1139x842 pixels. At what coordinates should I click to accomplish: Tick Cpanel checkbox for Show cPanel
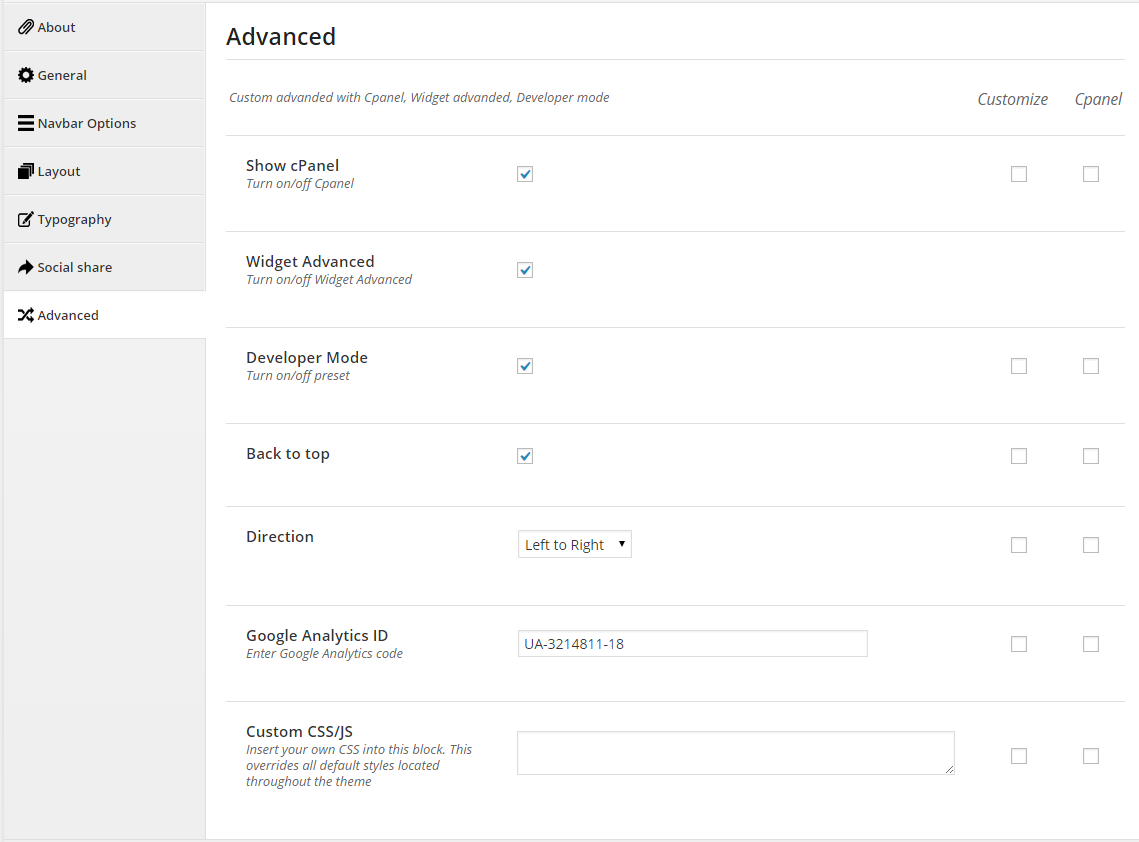coord(1090,174)
